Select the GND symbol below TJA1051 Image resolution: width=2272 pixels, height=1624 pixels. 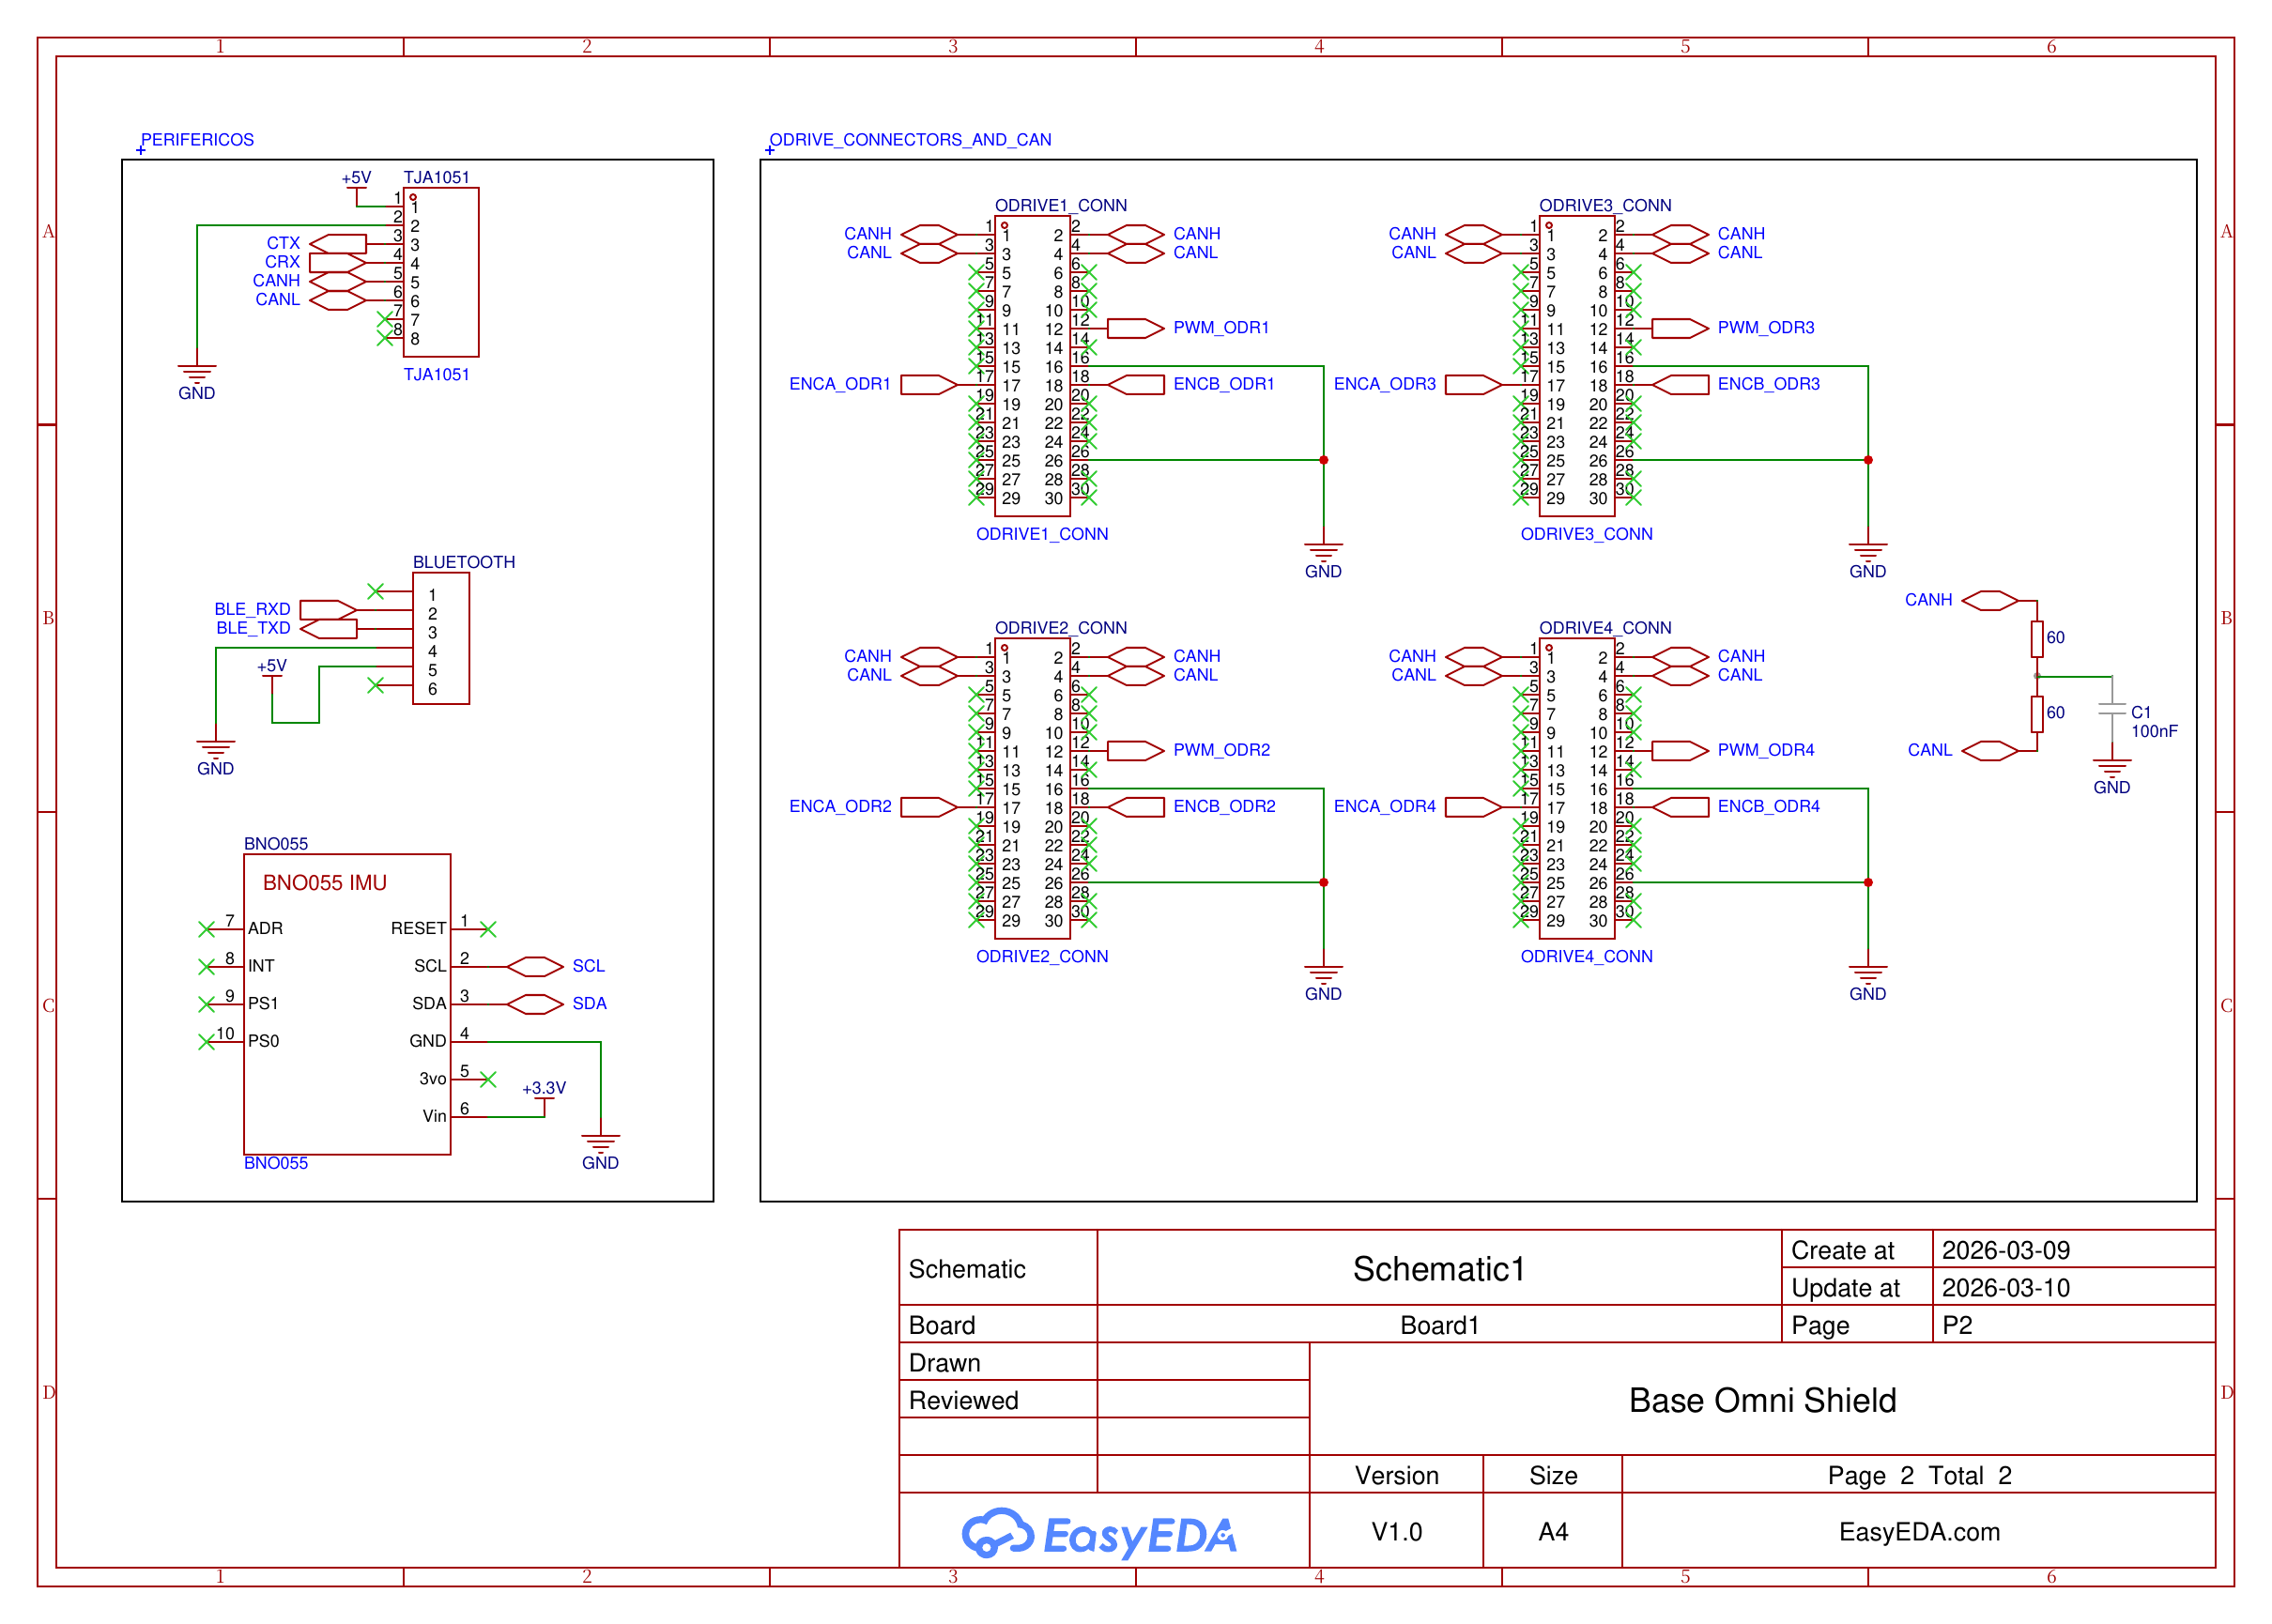coord(197,372)
